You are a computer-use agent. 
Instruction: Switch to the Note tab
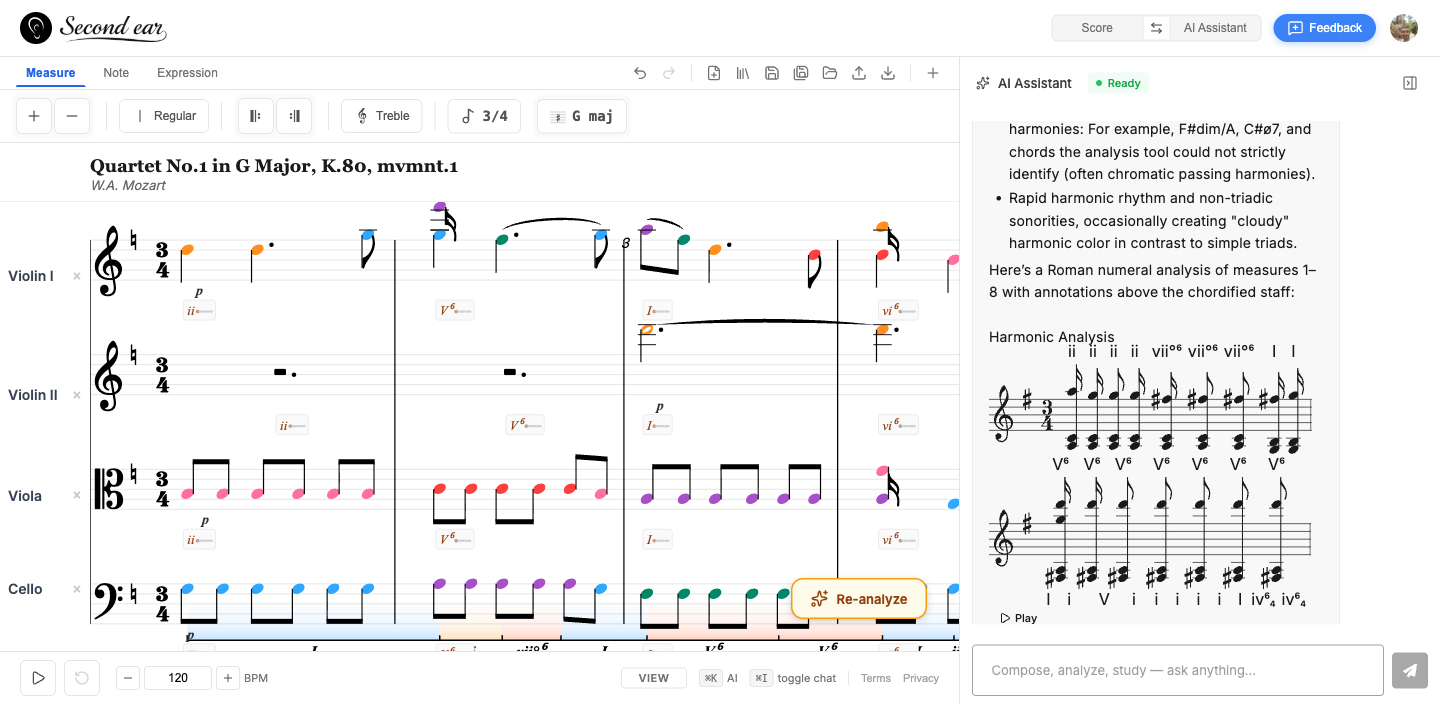click(x=116, y=72)
